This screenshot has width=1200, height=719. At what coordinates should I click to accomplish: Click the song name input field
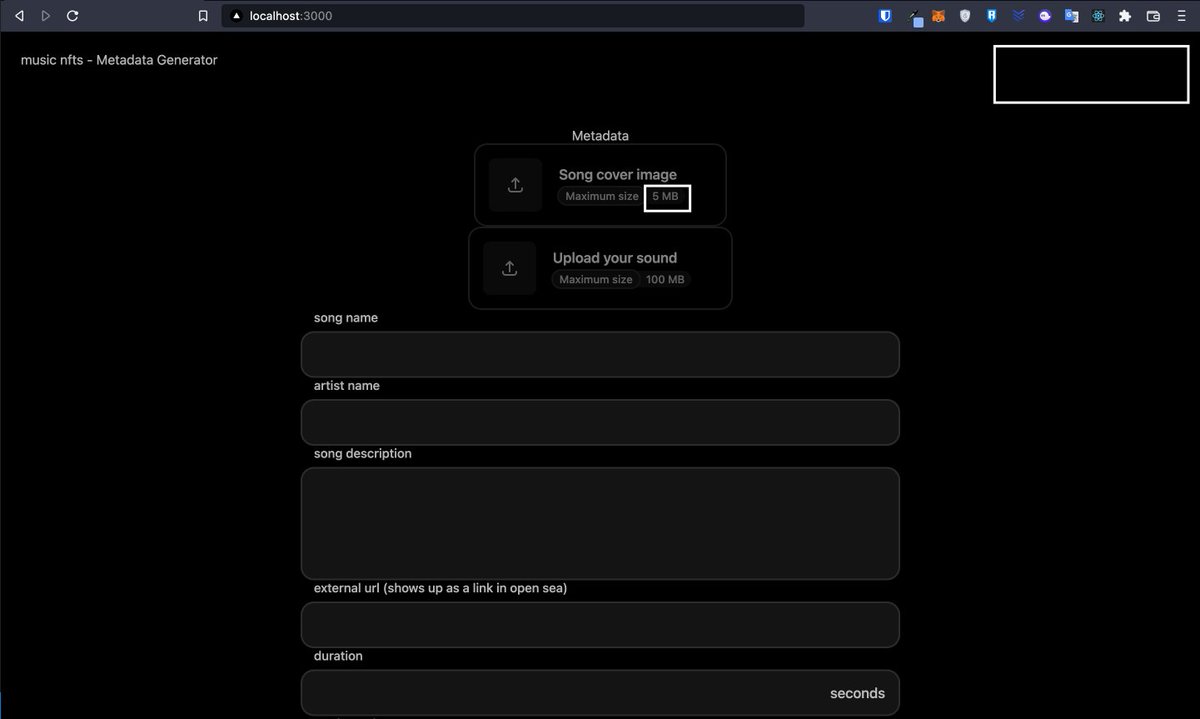pos(600,354)
